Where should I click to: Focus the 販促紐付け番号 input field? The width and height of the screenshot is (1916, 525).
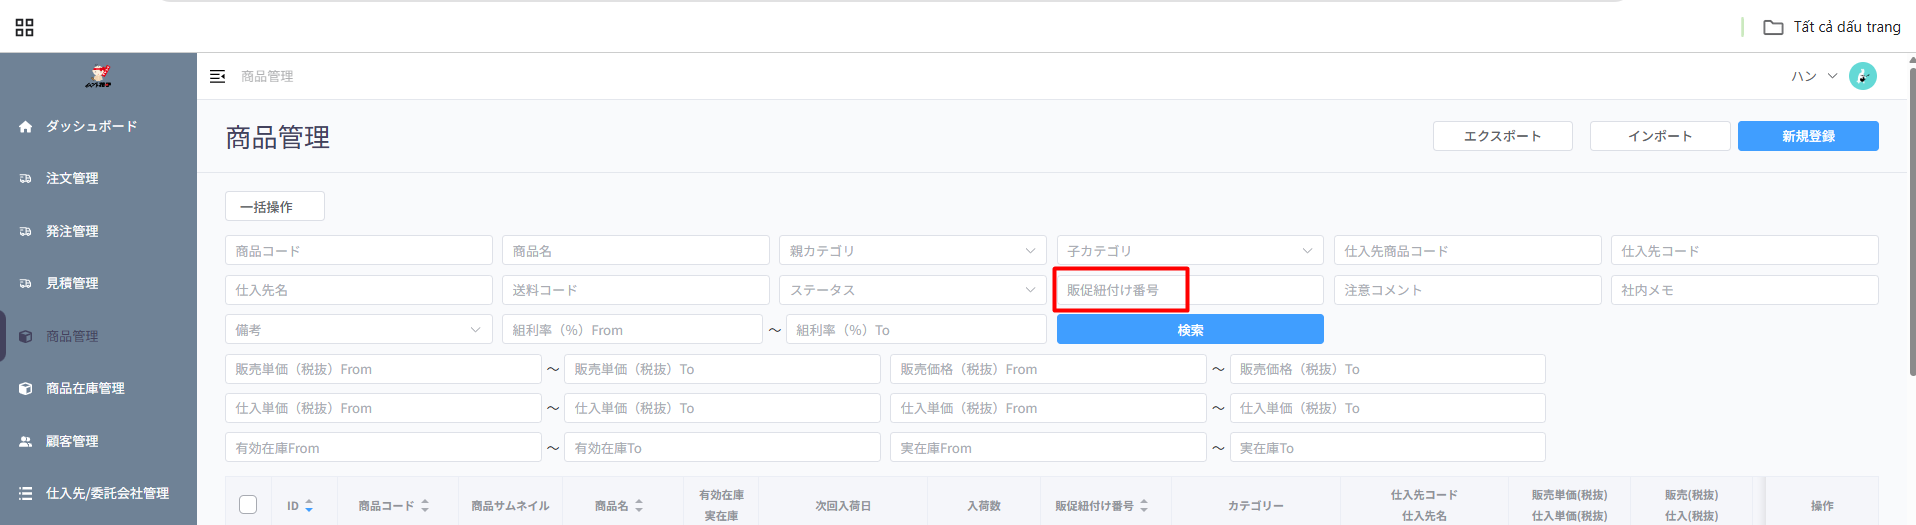[x=1189, y=290]
